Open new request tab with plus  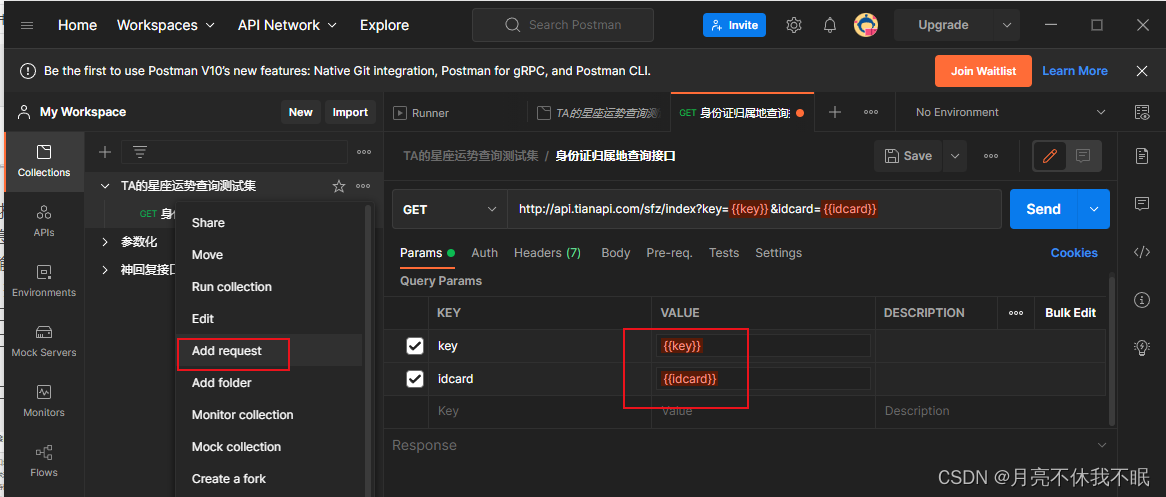835,112
